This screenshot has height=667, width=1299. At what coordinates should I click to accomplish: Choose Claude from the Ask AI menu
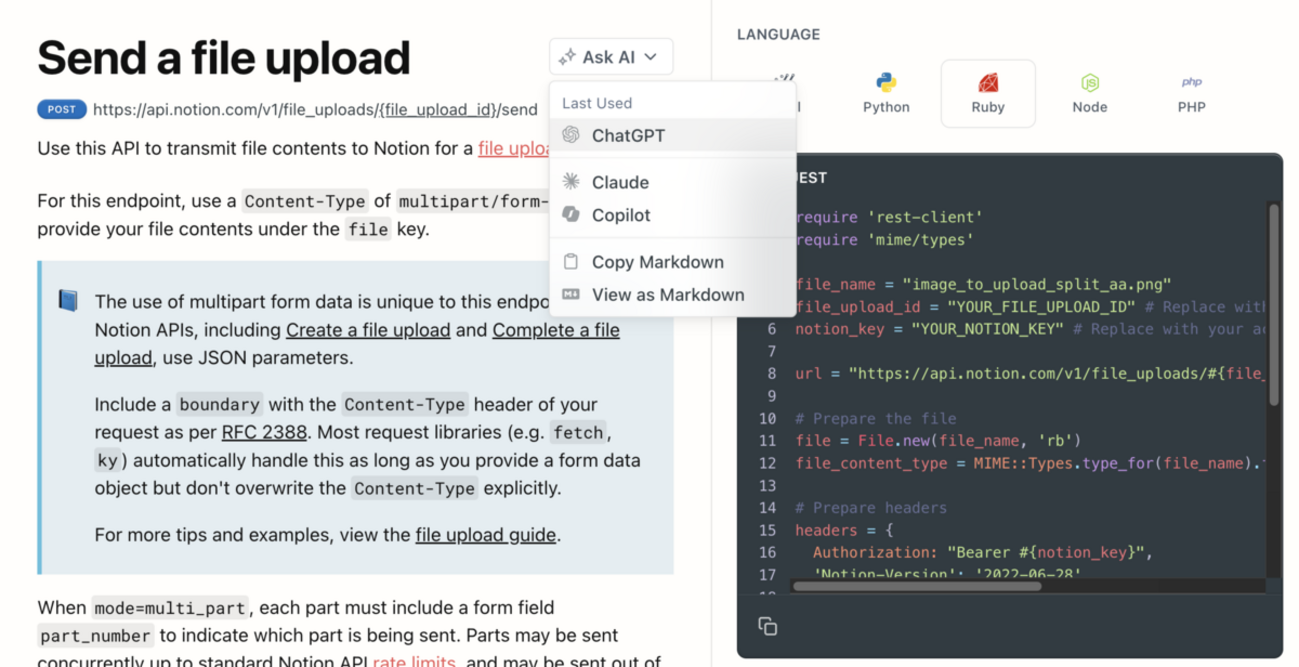pyautogui.click(x=672, y=182)
